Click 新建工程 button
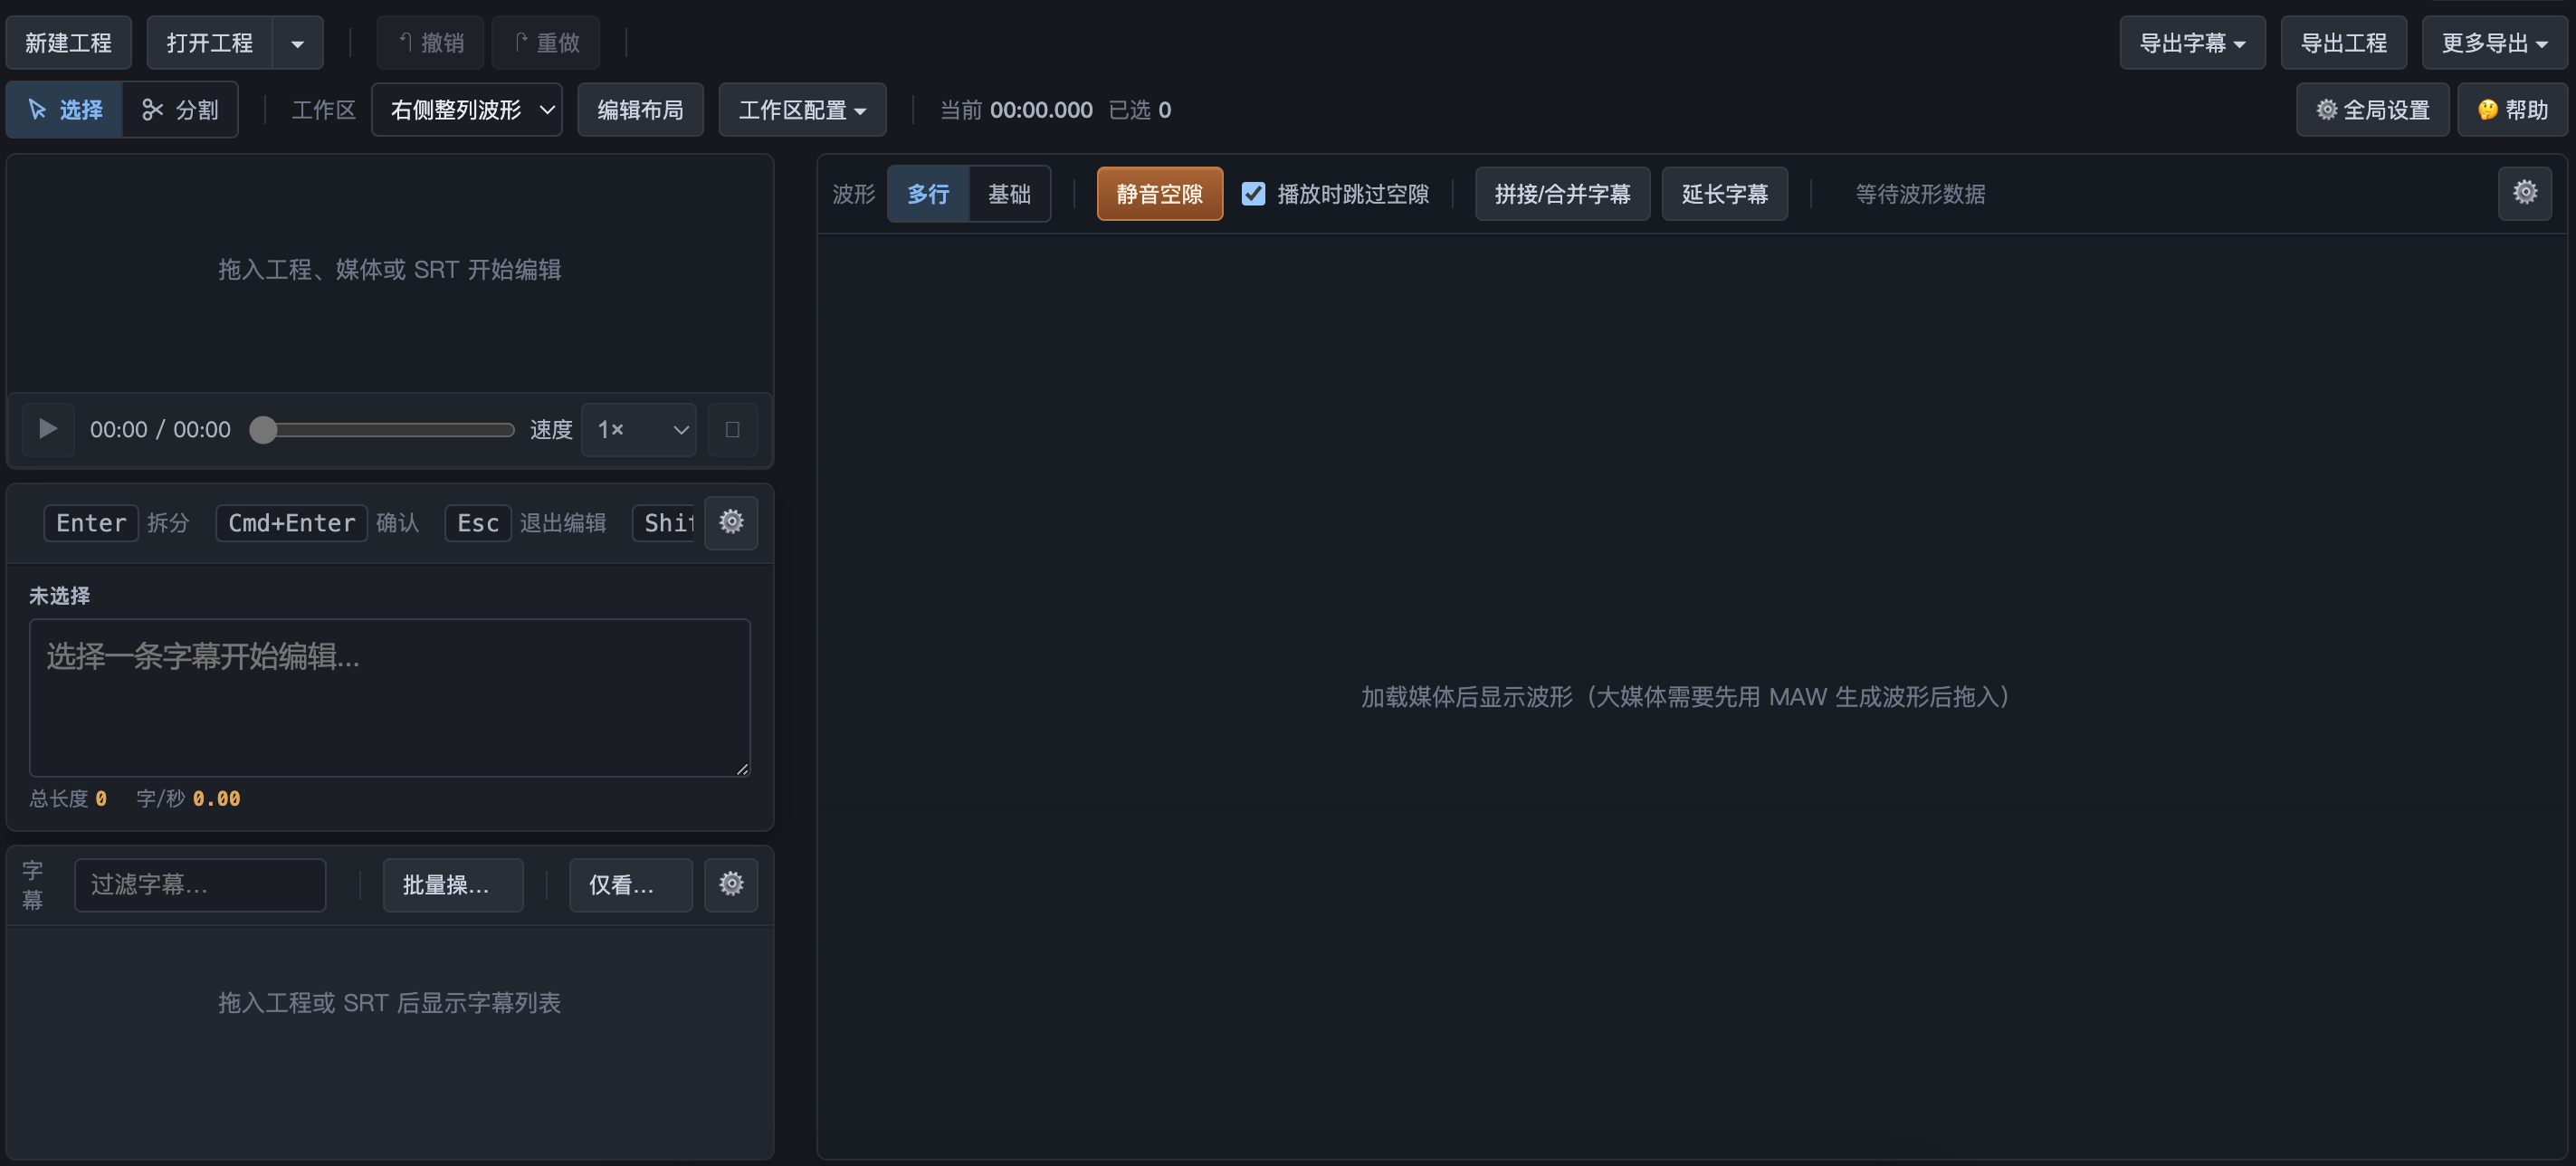 (68, 43)
